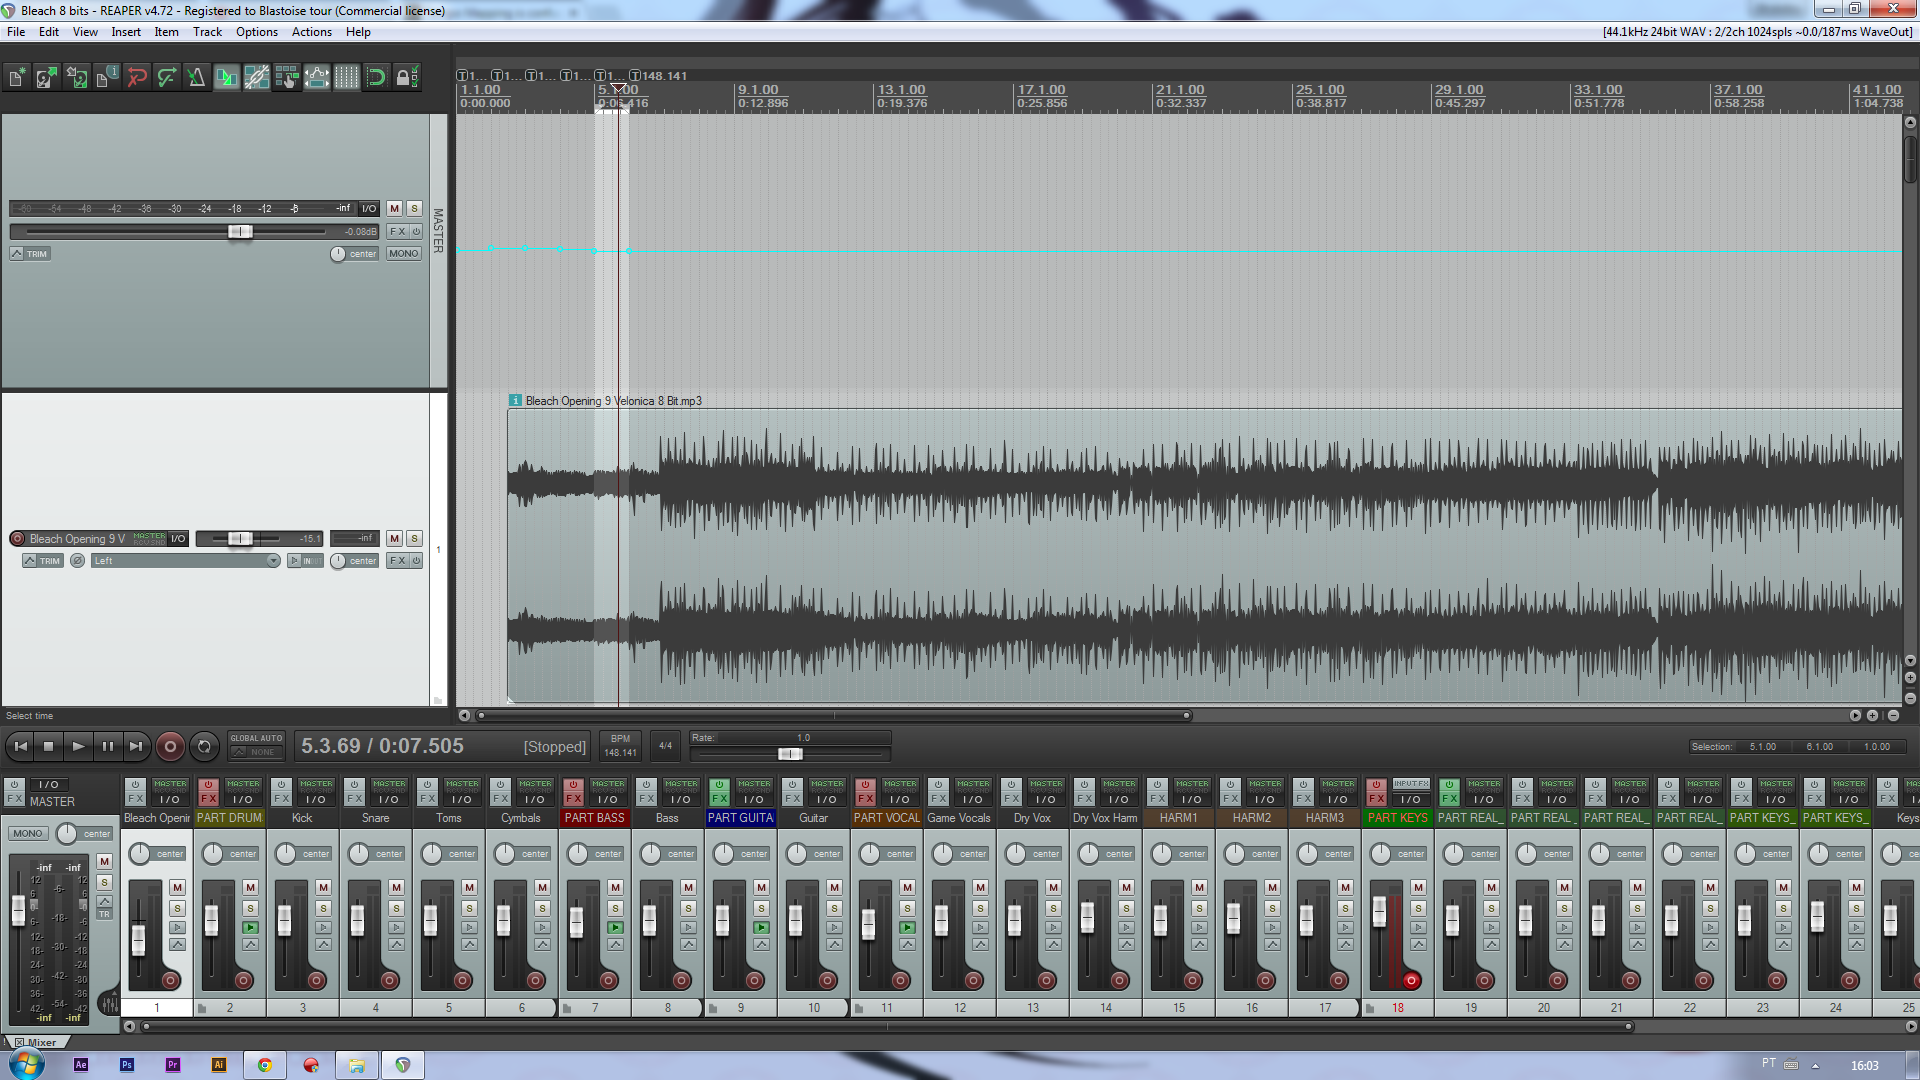Toggle the grid lines icon
Viewport: 1920px width, 1080px height.
346,77
